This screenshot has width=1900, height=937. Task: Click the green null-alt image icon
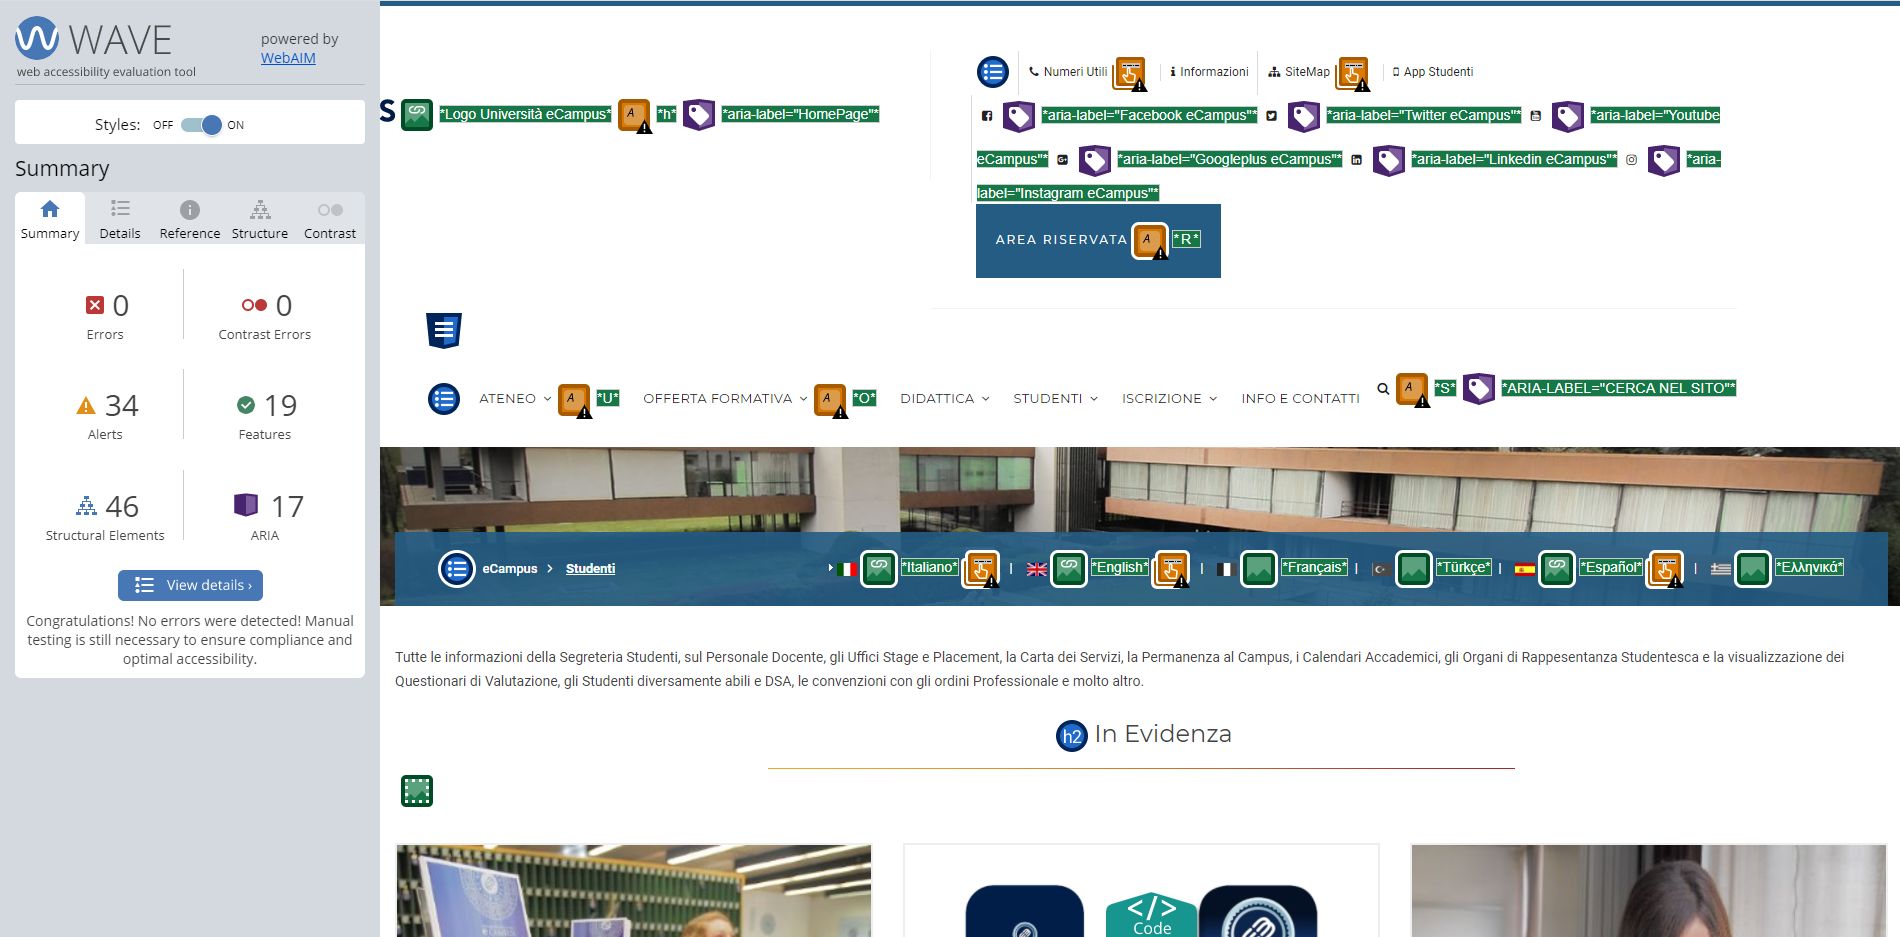tap(417, 791)
